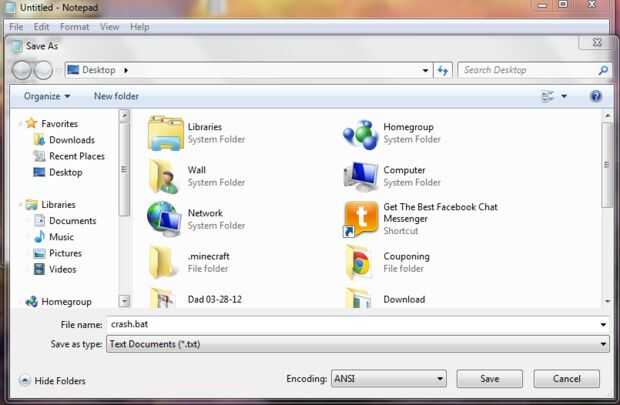This screenshot has width=620, height=405.
Task: Select the Computer icon in file list
Action: [361, 176]
